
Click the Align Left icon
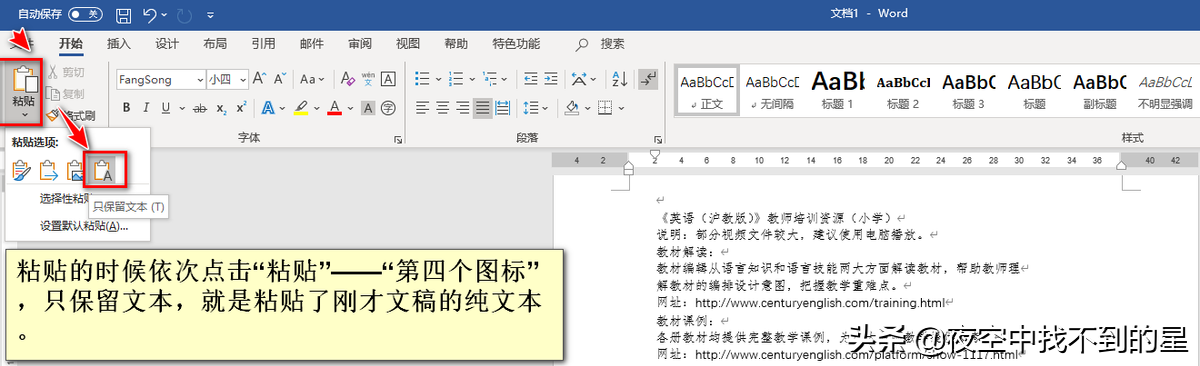tap(421, 107)
